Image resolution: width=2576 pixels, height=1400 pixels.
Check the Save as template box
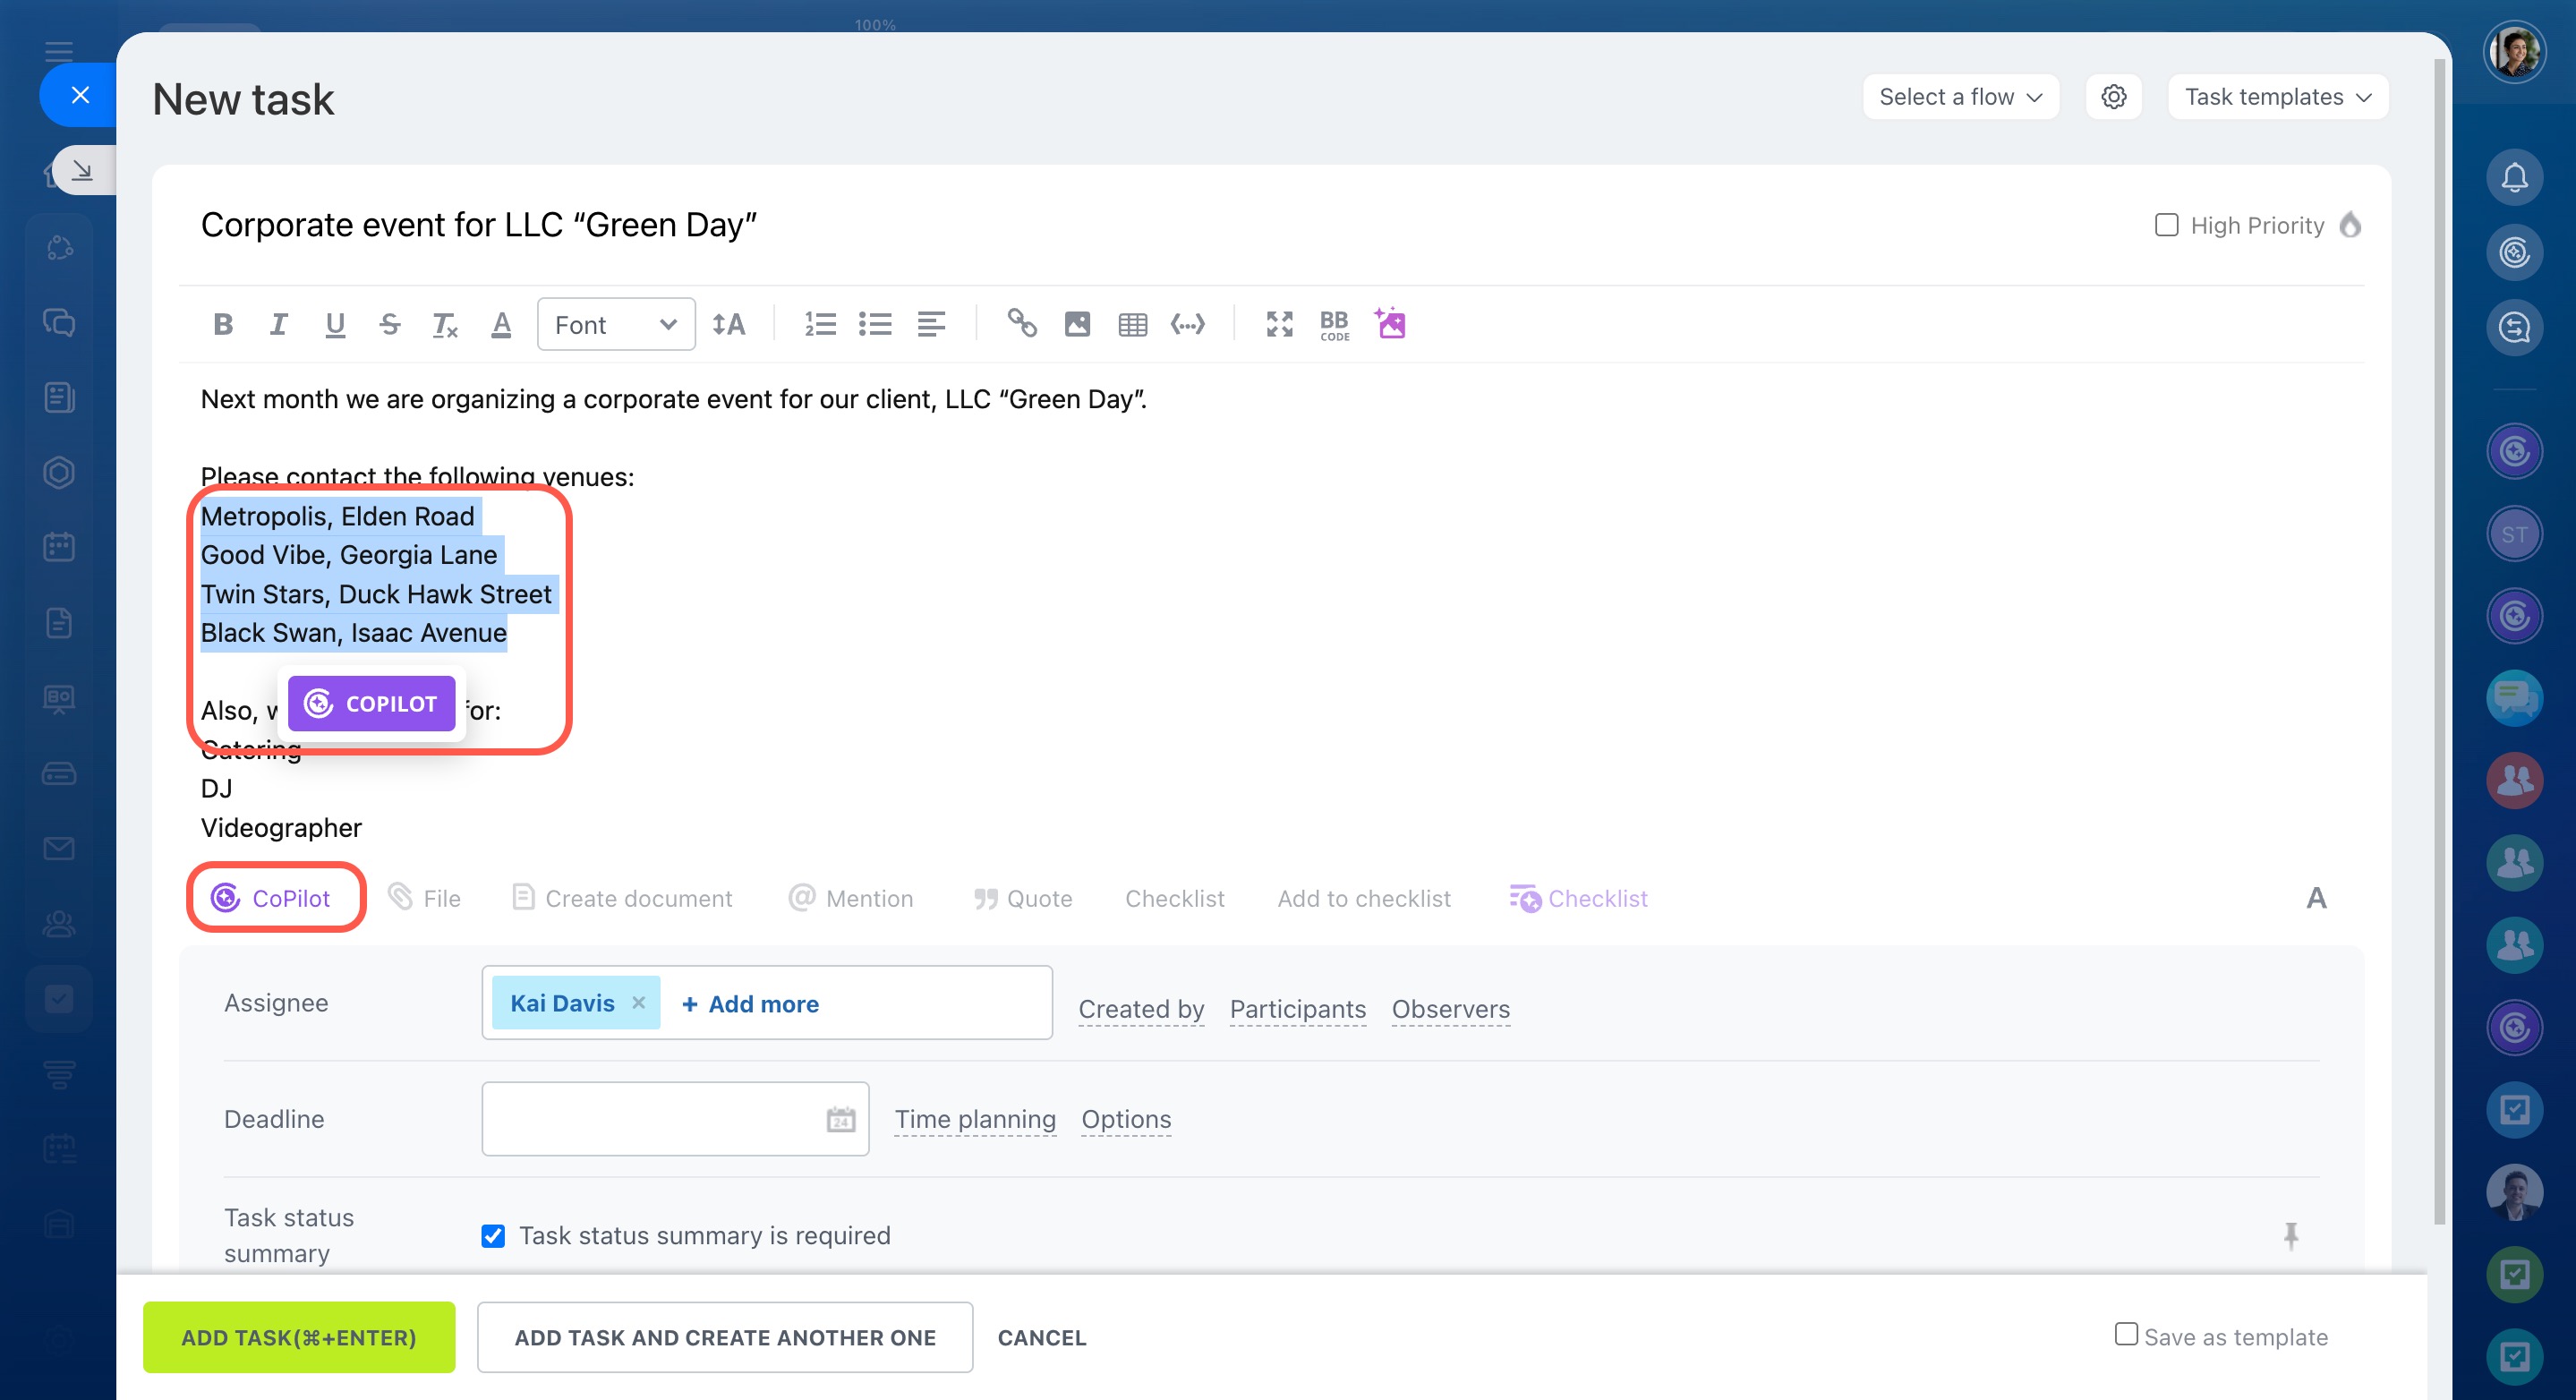[x=2126, y=1334]
